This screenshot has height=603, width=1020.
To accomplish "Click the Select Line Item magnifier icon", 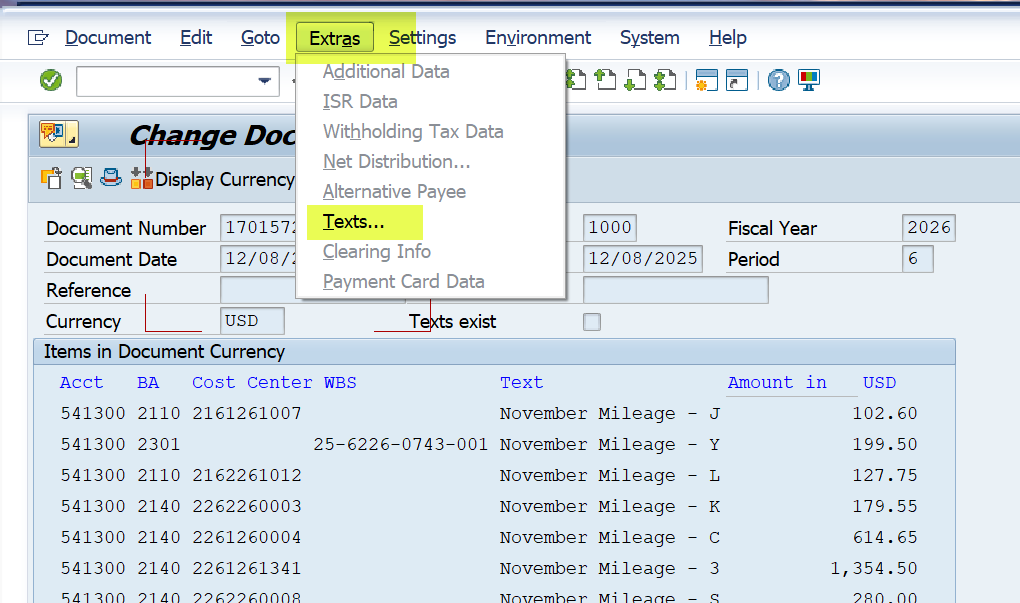I will point(82,178).
